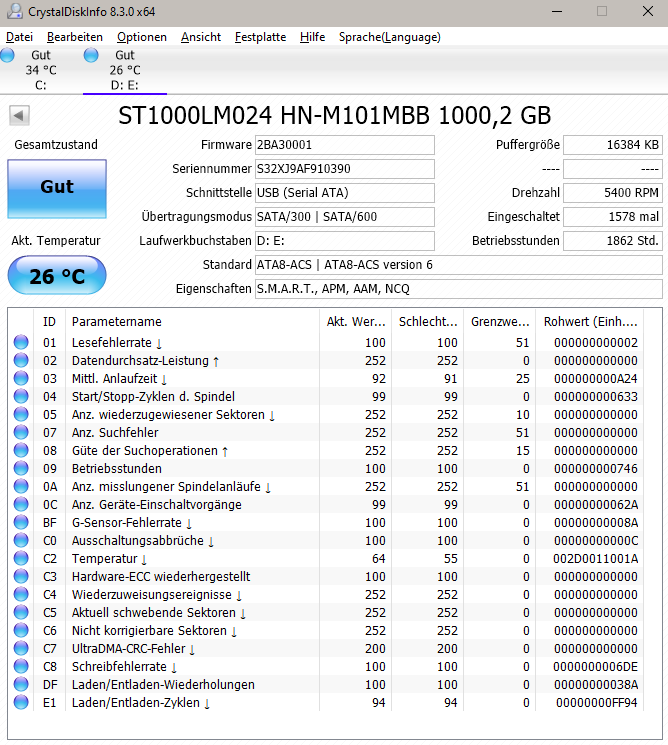Image resolution: width=668 pixels, height=745 pixels.
Task: Click the Standard field ATA8-ACS
Action: (x=458, y=265)
